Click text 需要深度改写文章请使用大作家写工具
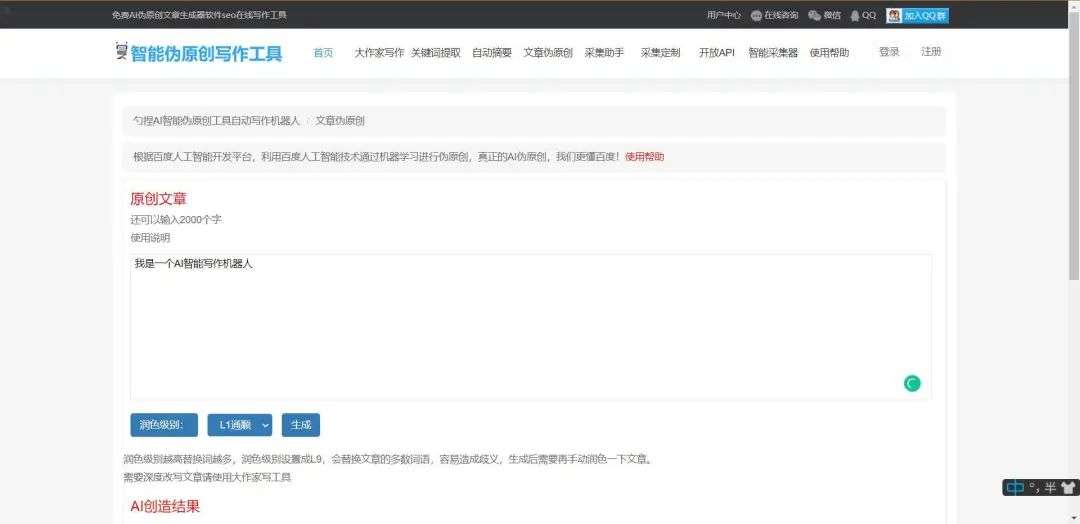This screenshot has width=1080, height=524. [207, 477]
